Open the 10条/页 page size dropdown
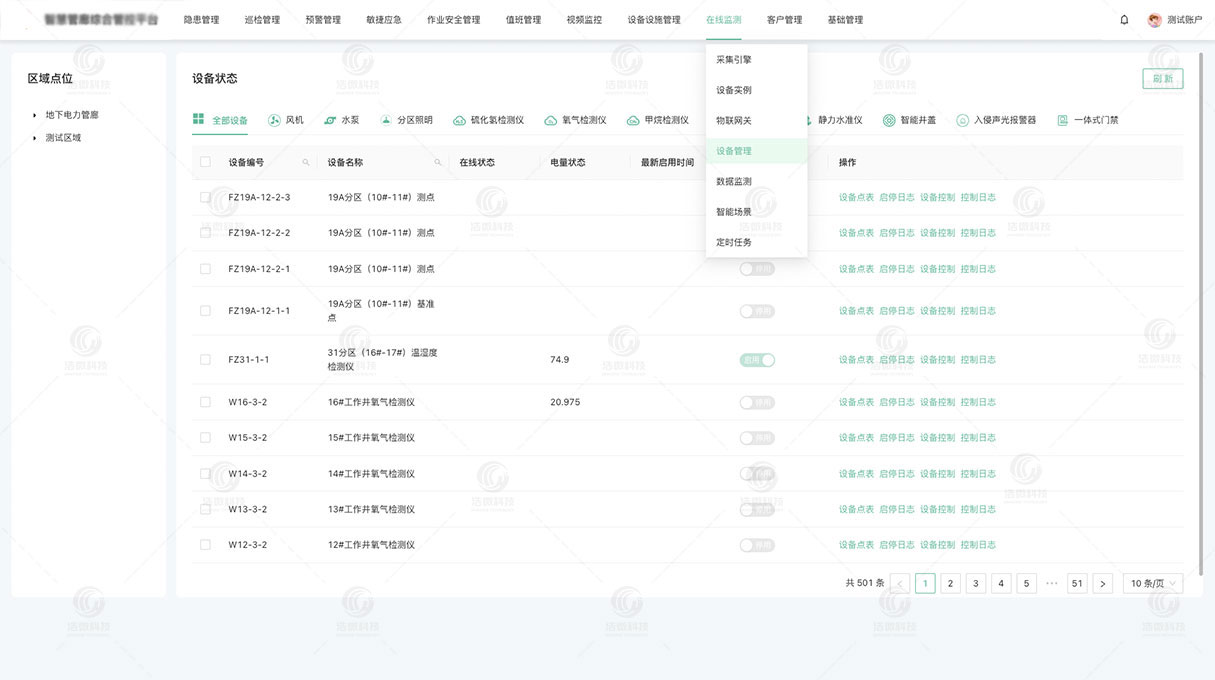 click(1150, 582)
